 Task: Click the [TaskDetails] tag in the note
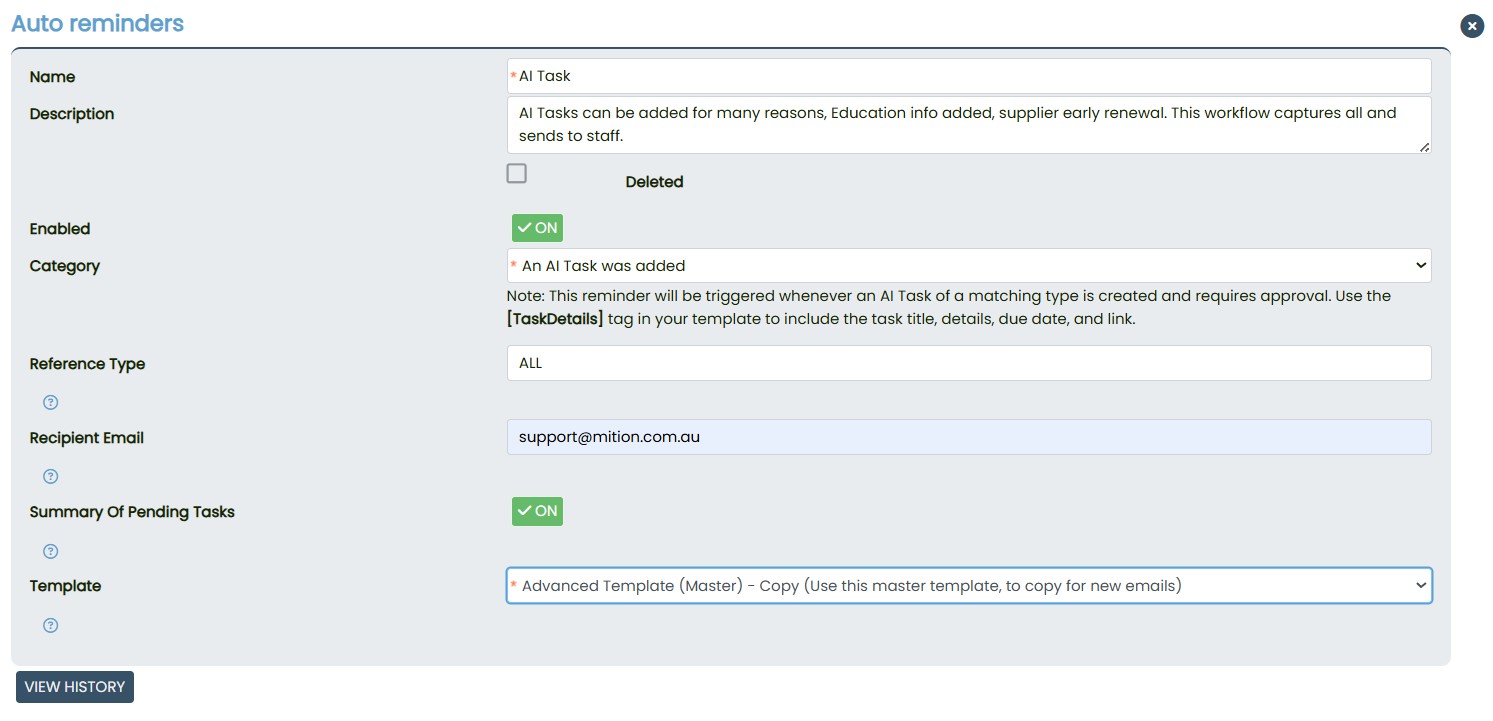pos(555,319)
